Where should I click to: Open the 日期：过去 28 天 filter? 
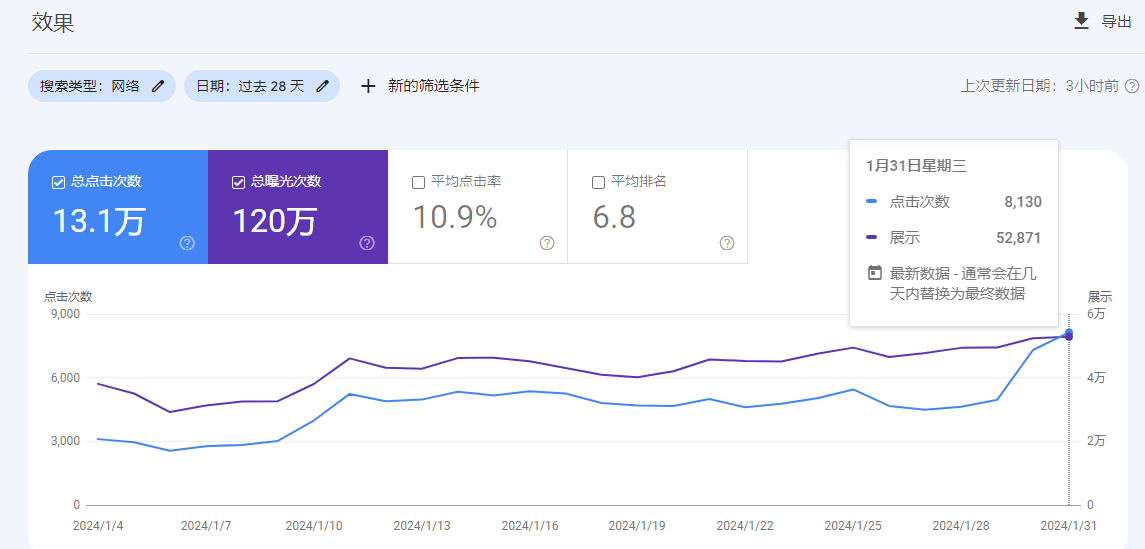250,86
